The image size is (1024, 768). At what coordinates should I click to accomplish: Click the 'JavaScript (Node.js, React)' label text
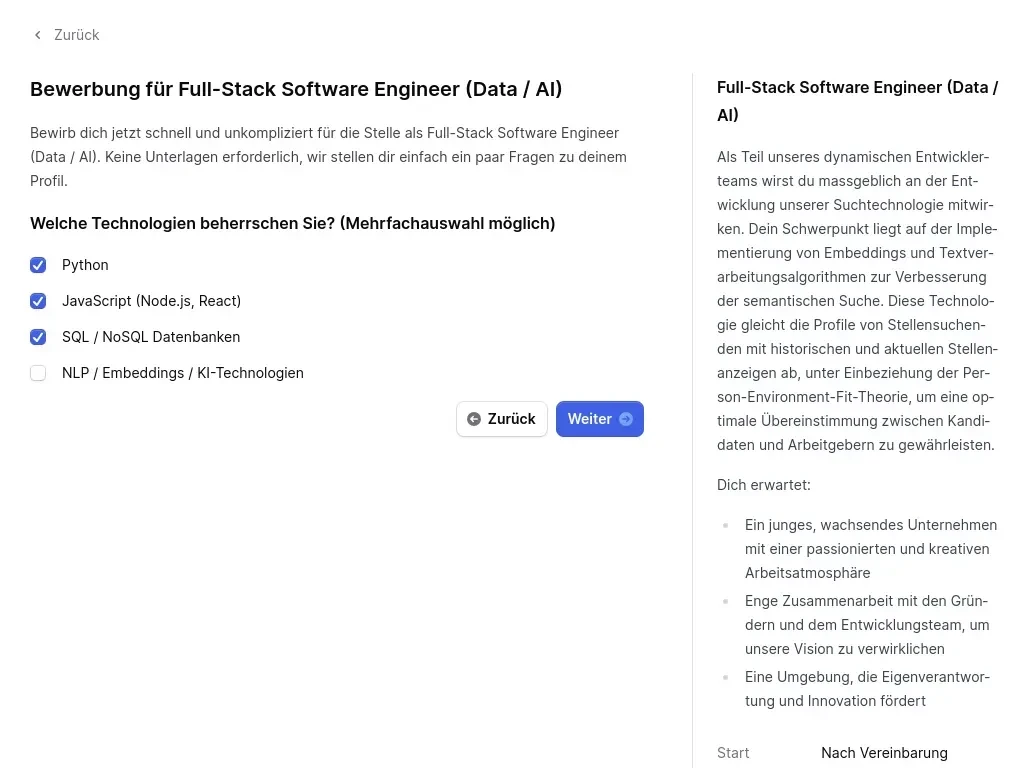[x=151, y=301]
